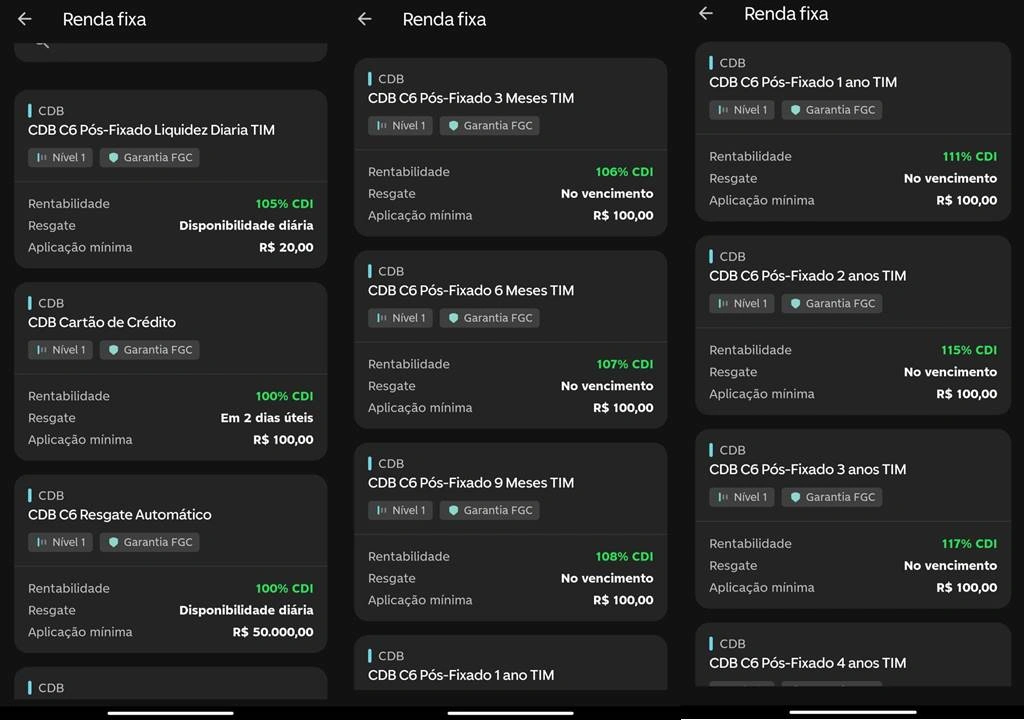
Task: Tap Nível 1 badge on 2 anos TIM card
Action: point(741,303)
